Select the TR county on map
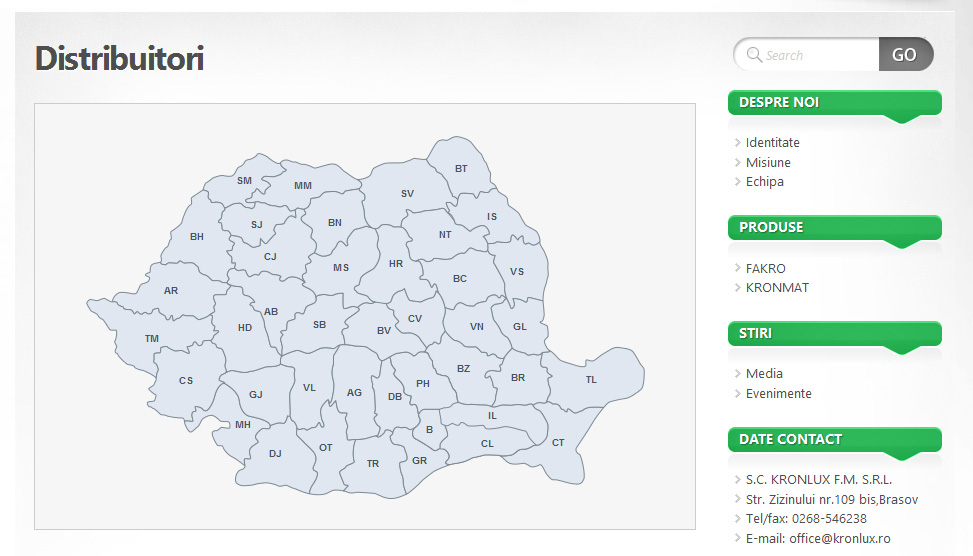 point(373,464)
